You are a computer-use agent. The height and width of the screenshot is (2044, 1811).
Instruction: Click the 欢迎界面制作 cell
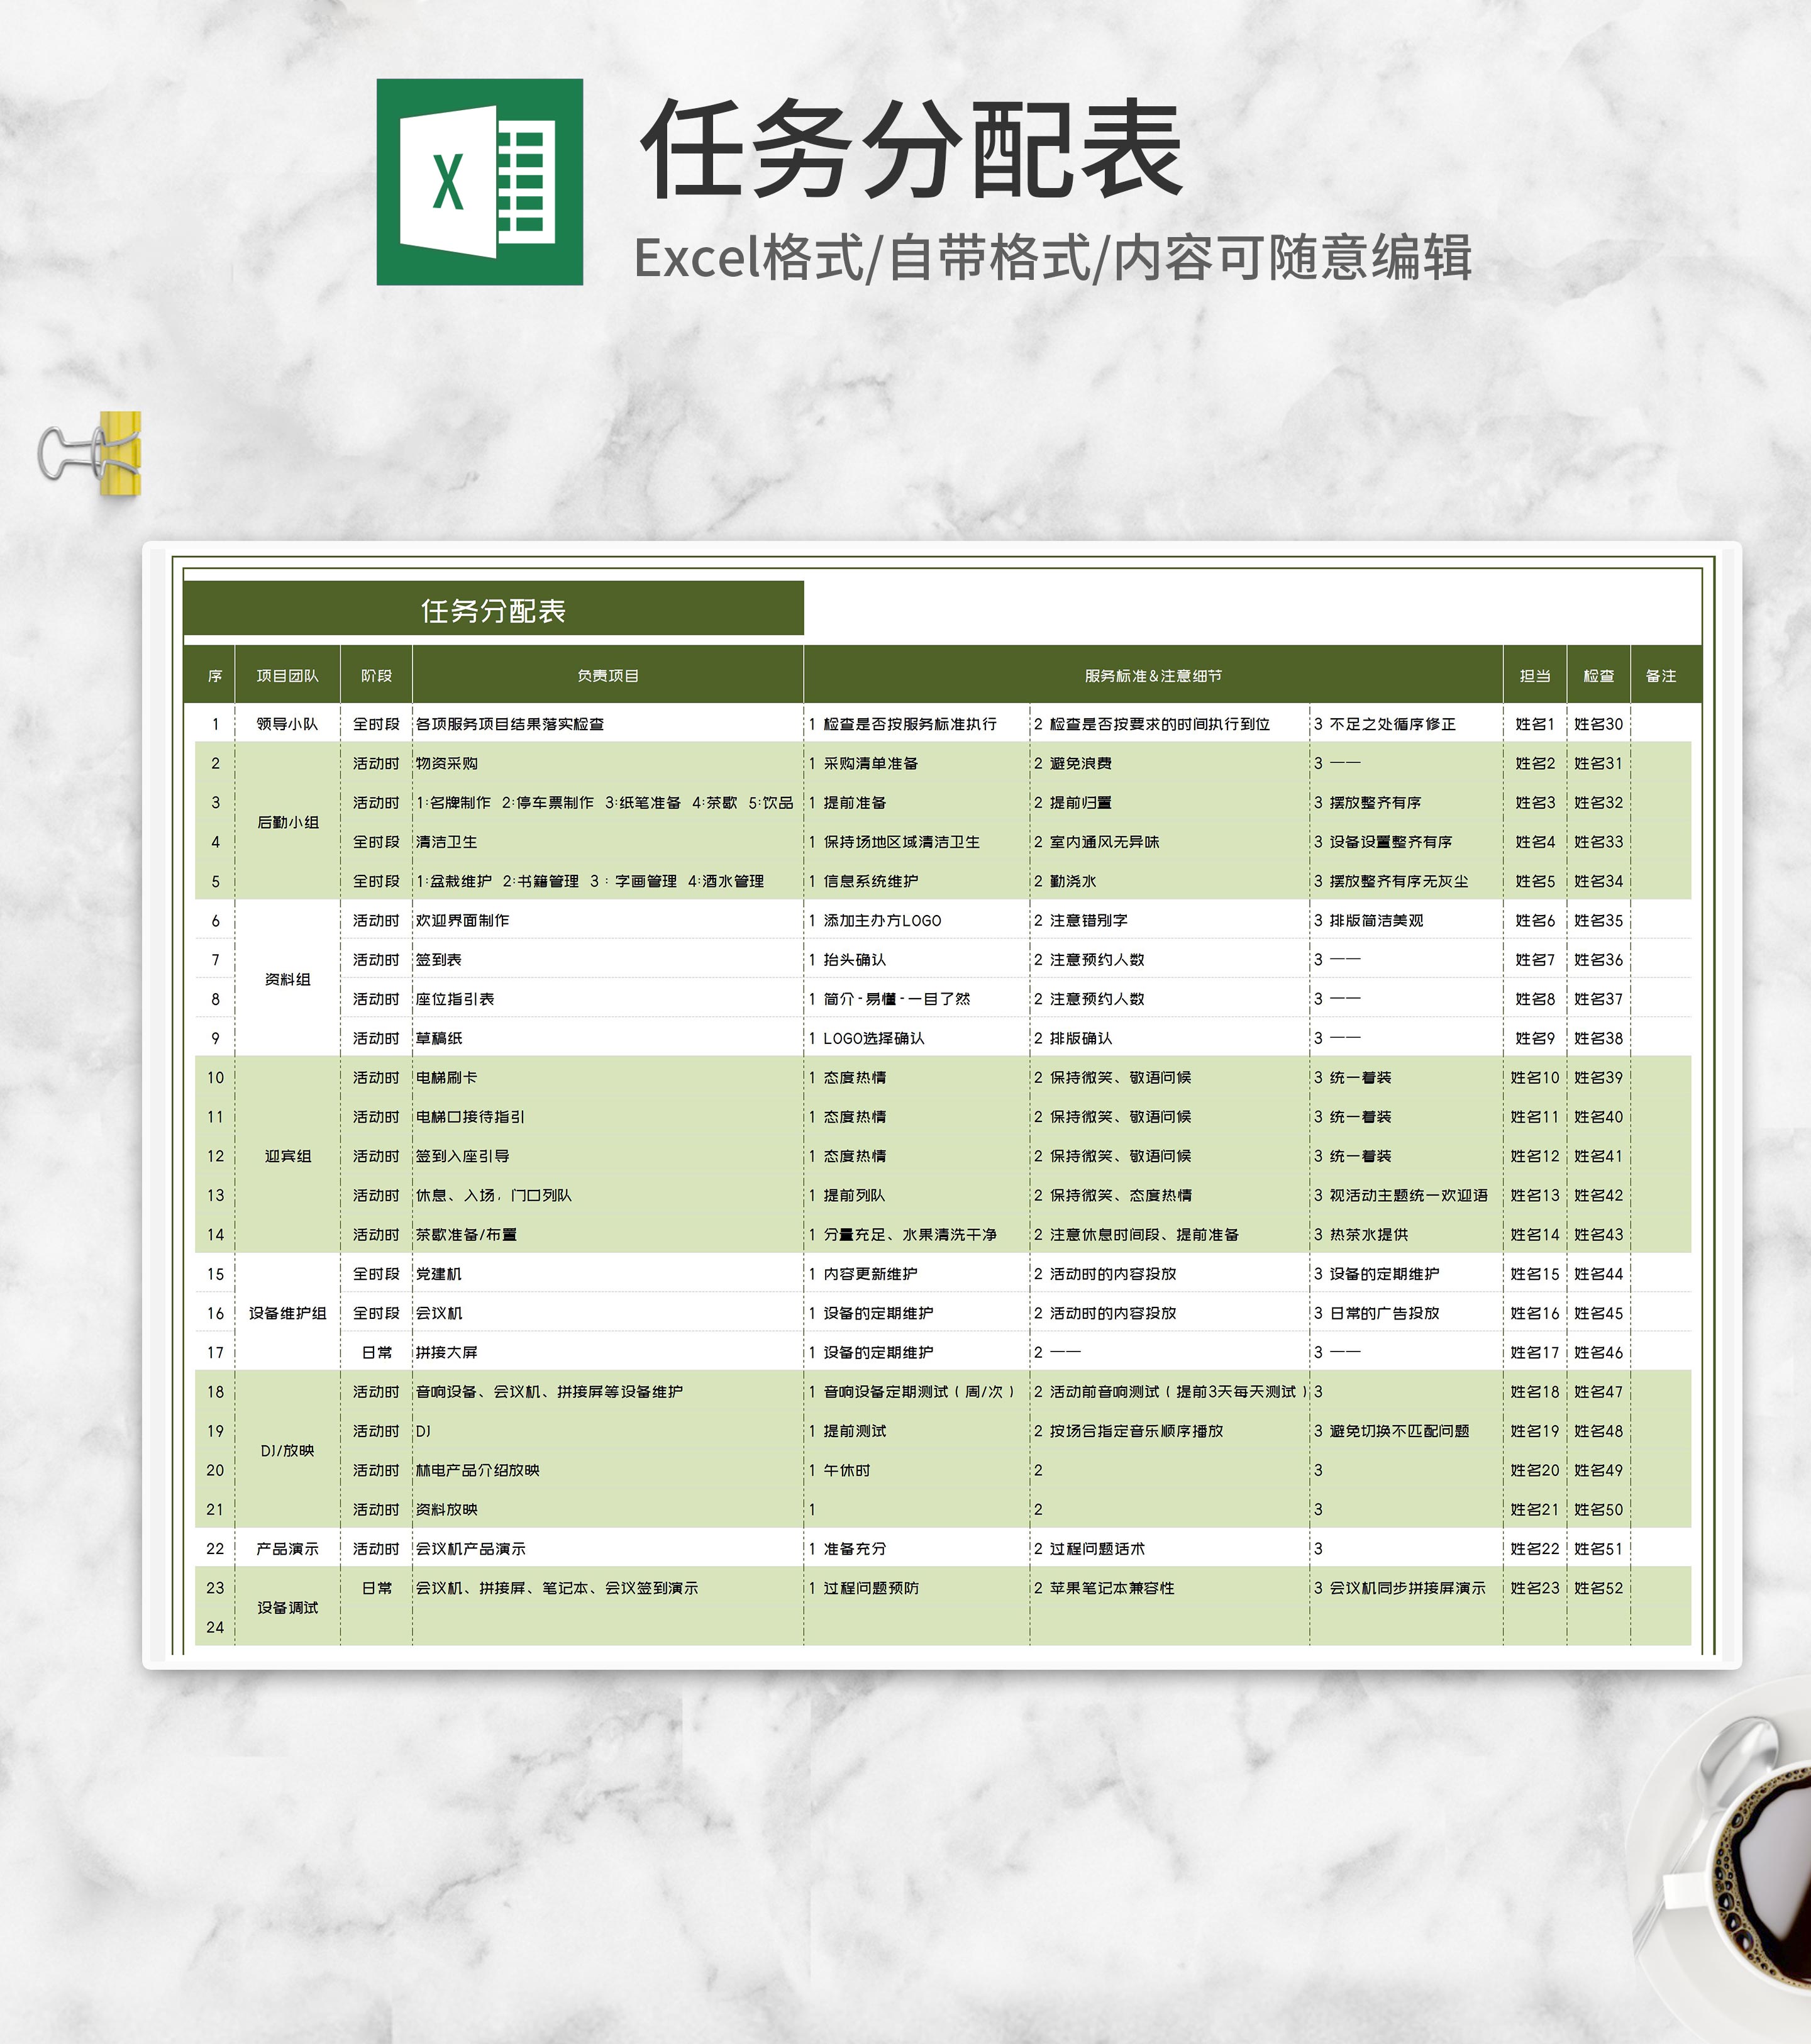[x=462, y=920]
